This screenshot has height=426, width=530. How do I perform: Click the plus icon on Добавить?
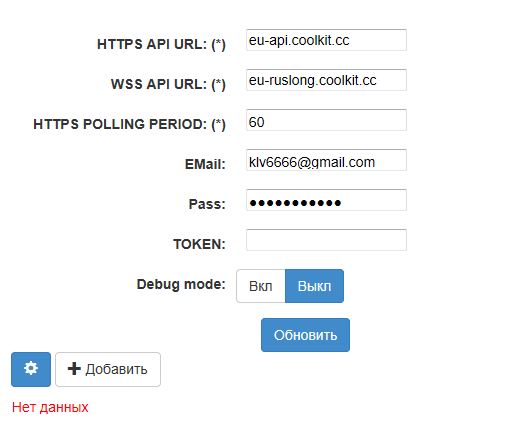(x=74, y=369)
